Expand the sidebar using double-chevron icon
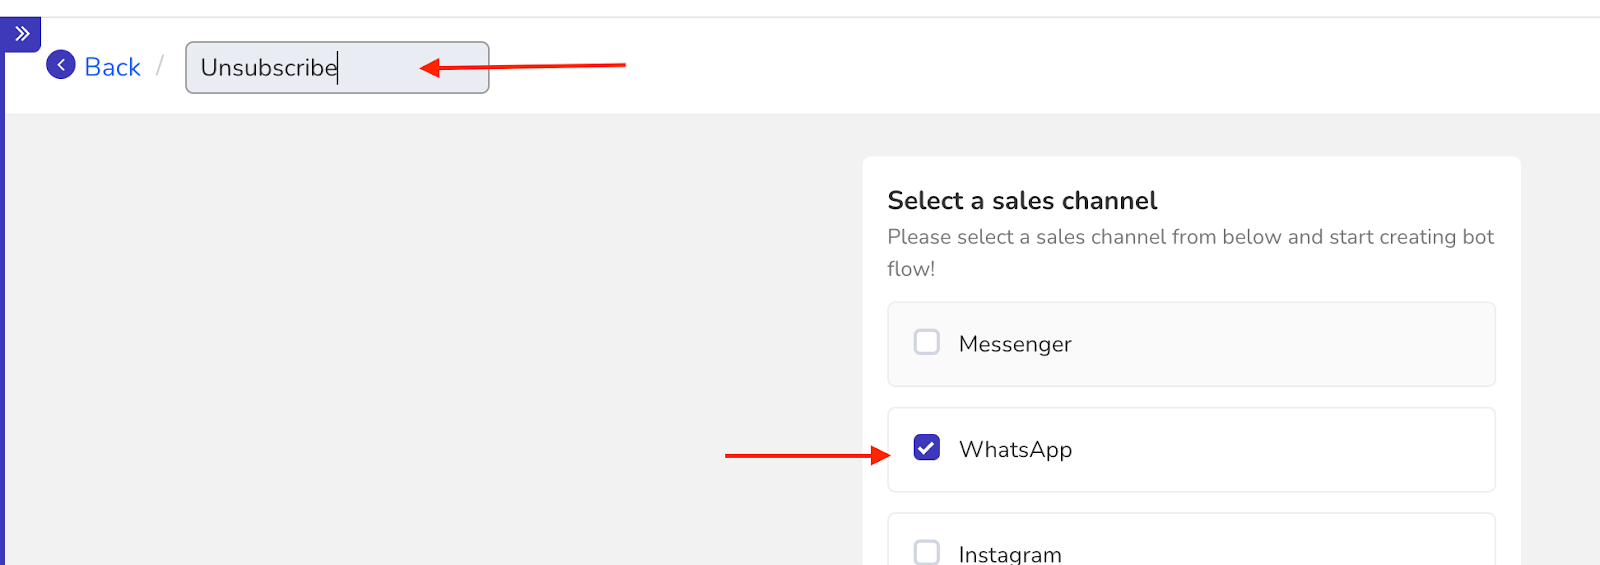The height and width of the screenshot is (565, 1600). coord(22,34)
